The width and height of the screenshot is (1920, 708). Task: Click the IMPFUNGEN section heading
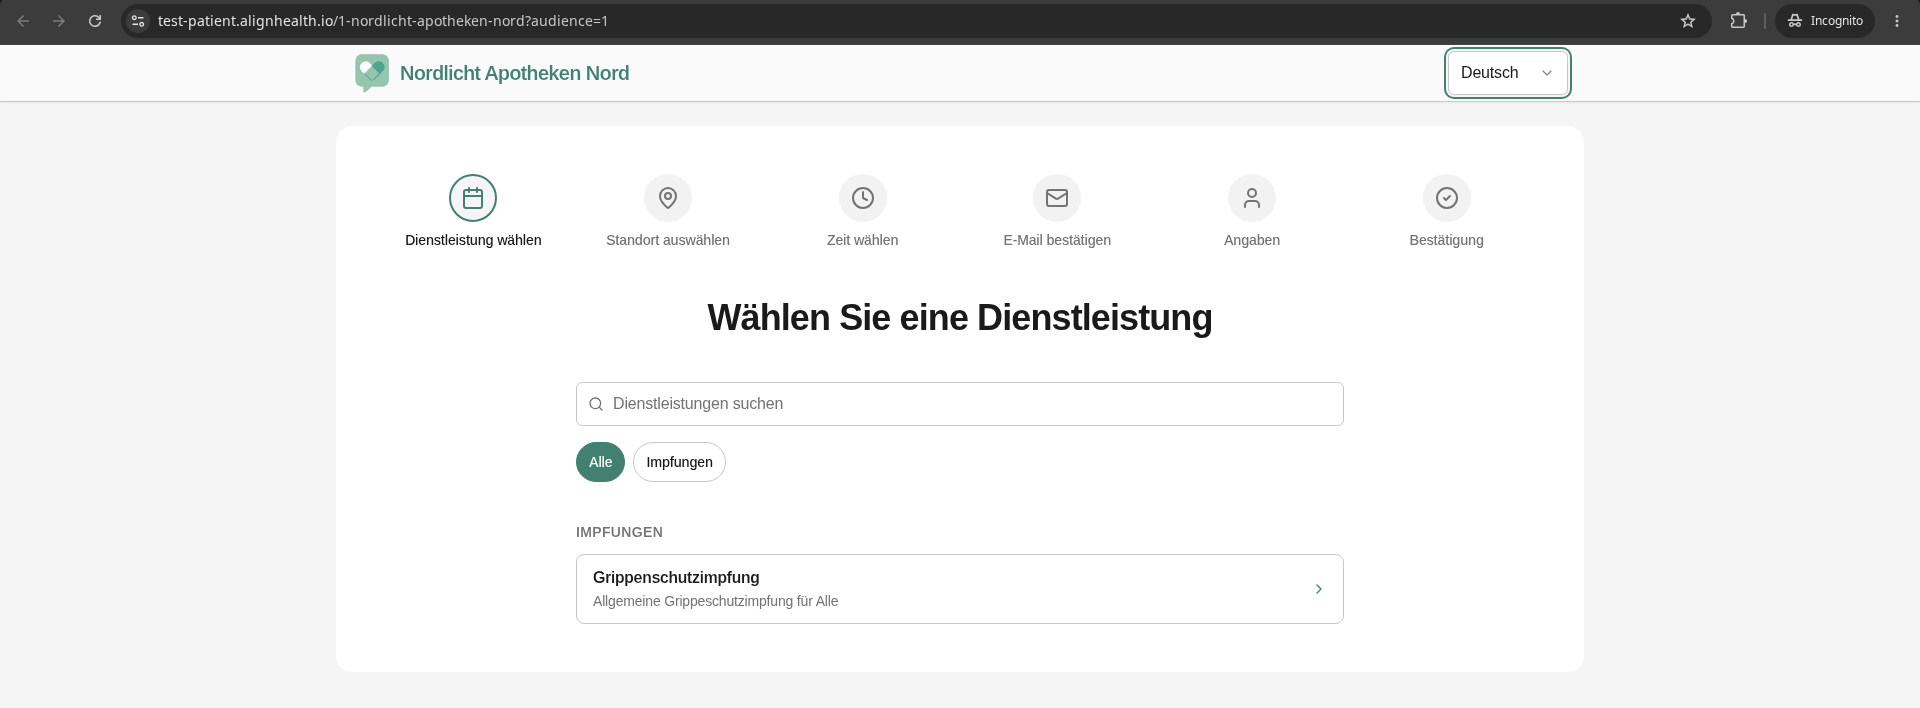tap(619, 532)
